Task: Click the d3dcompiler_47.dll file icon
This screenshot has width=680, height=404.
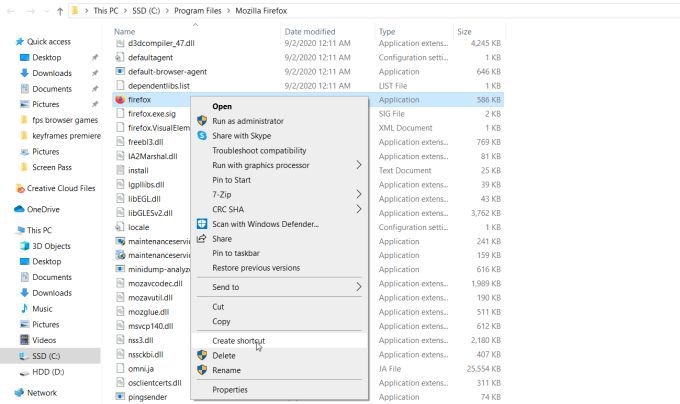Action: point(120,43)
